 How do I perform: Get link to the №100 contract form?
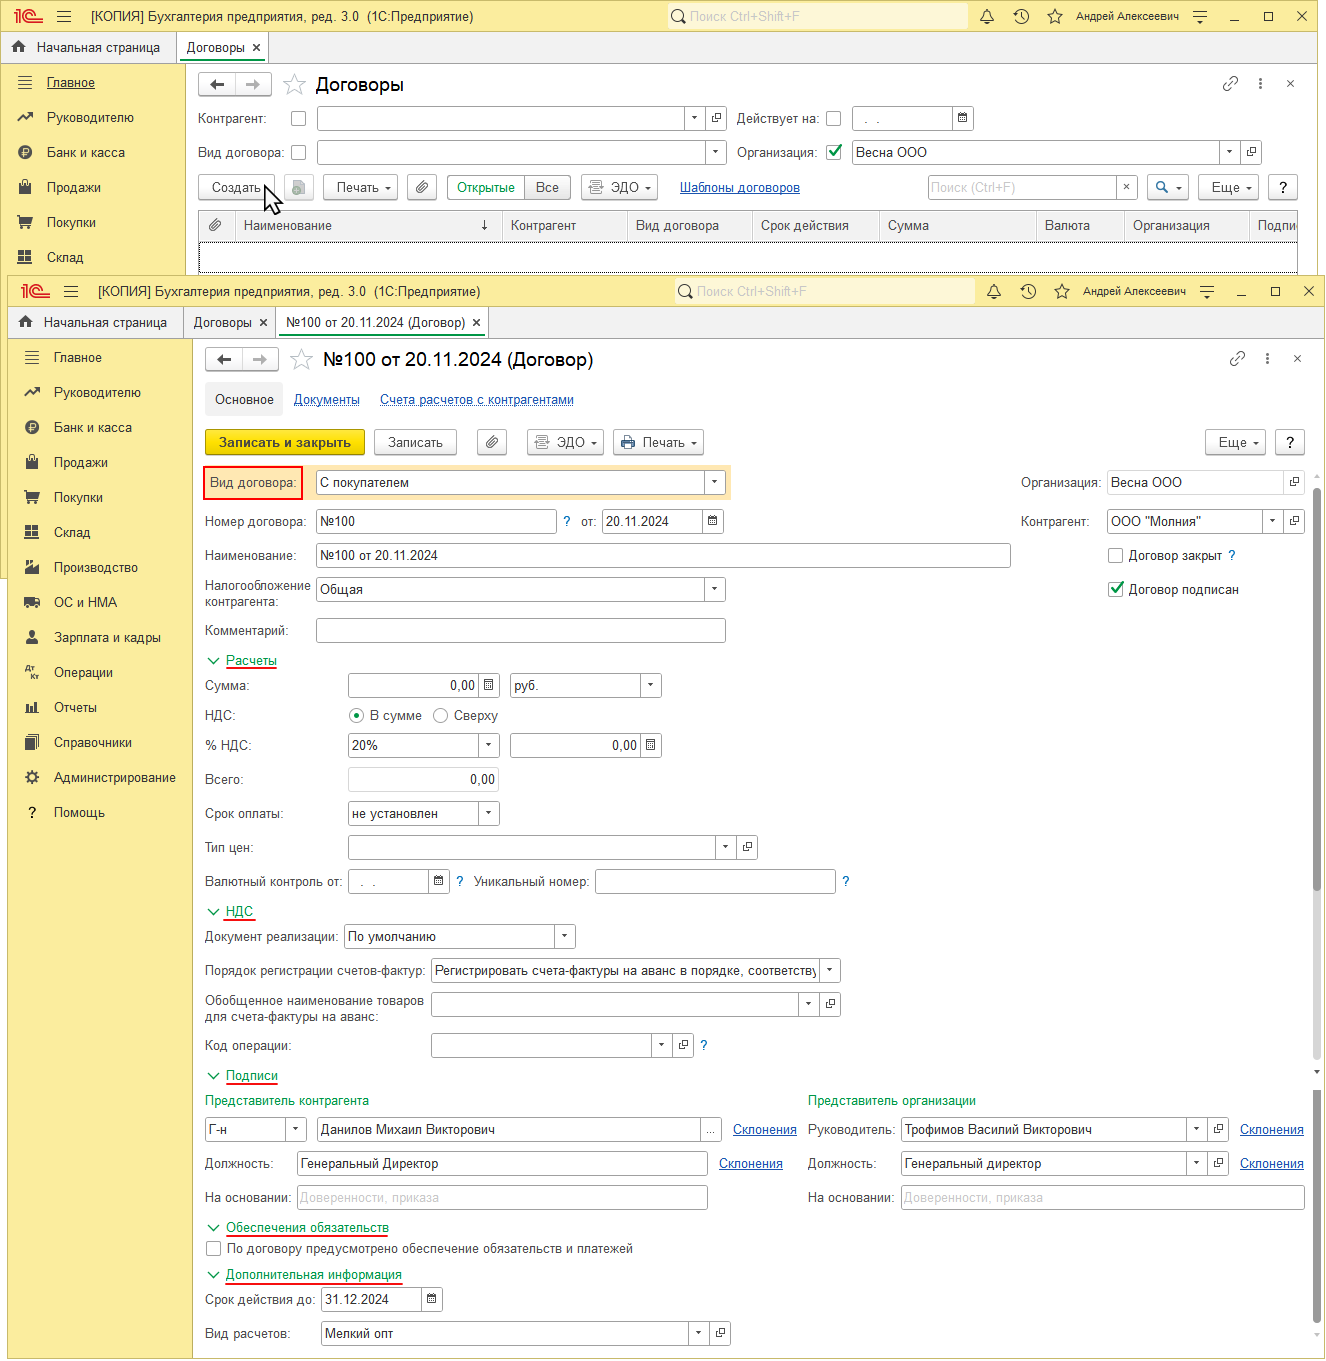click(1237, 358)
